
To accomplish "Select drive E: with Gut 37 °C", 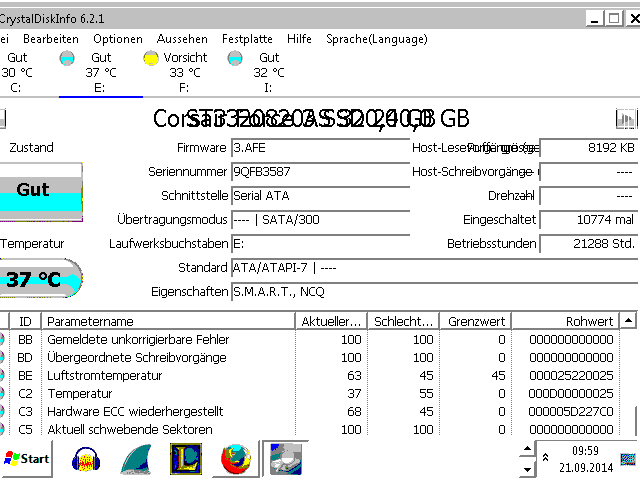I will tap(101, 73).
